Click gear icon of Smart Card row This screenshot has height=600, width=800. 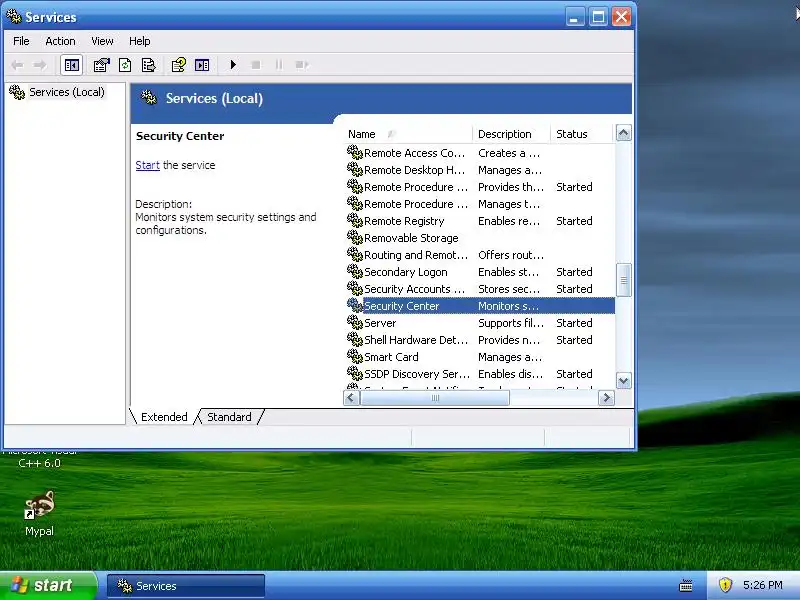(355, 357)
